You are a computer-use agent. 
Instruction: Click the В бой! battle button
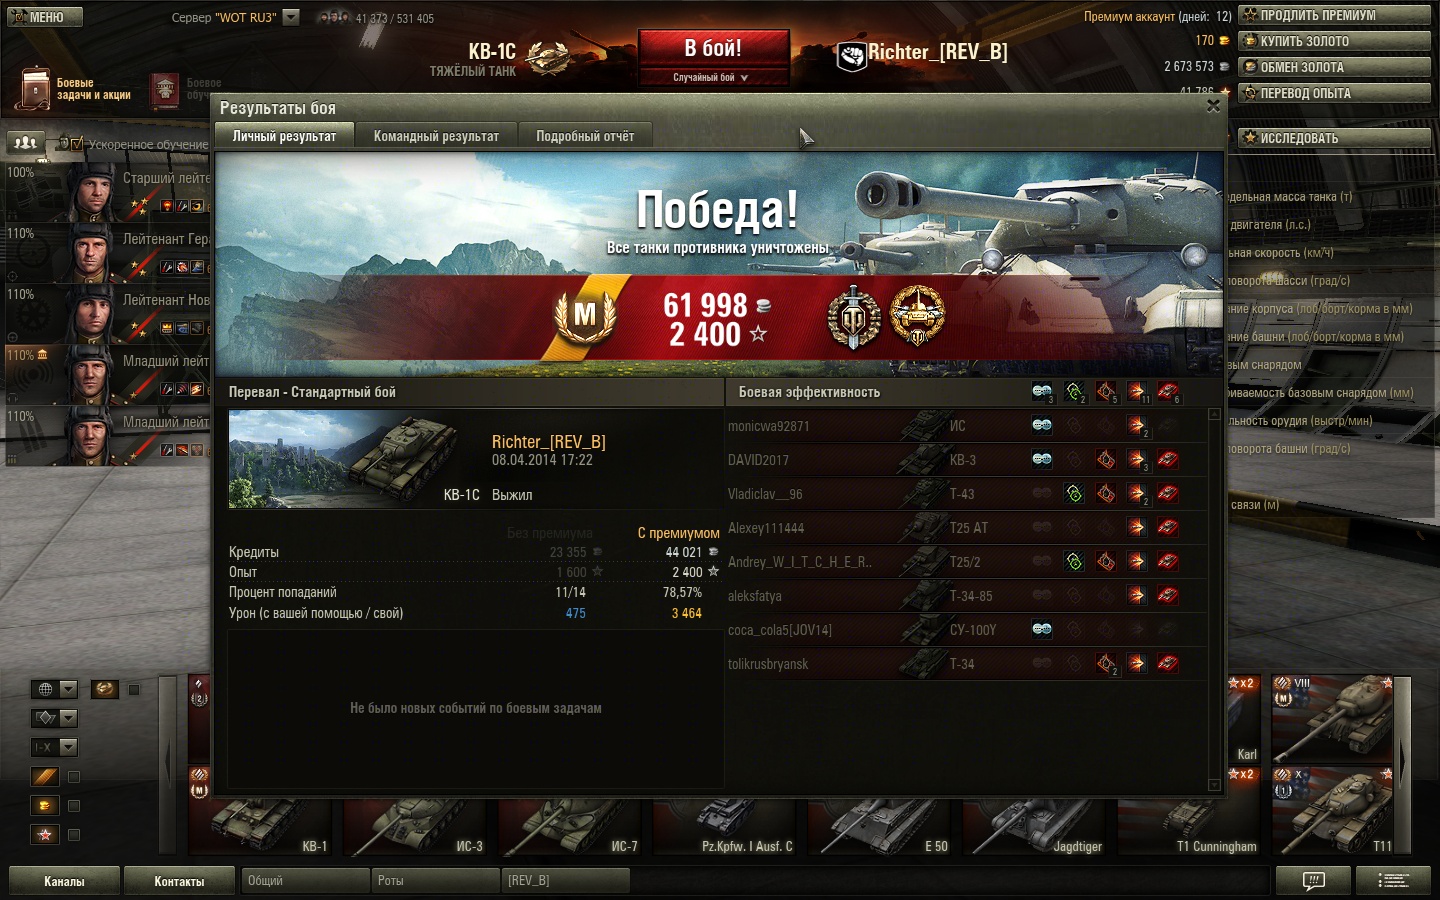[713, 49]
